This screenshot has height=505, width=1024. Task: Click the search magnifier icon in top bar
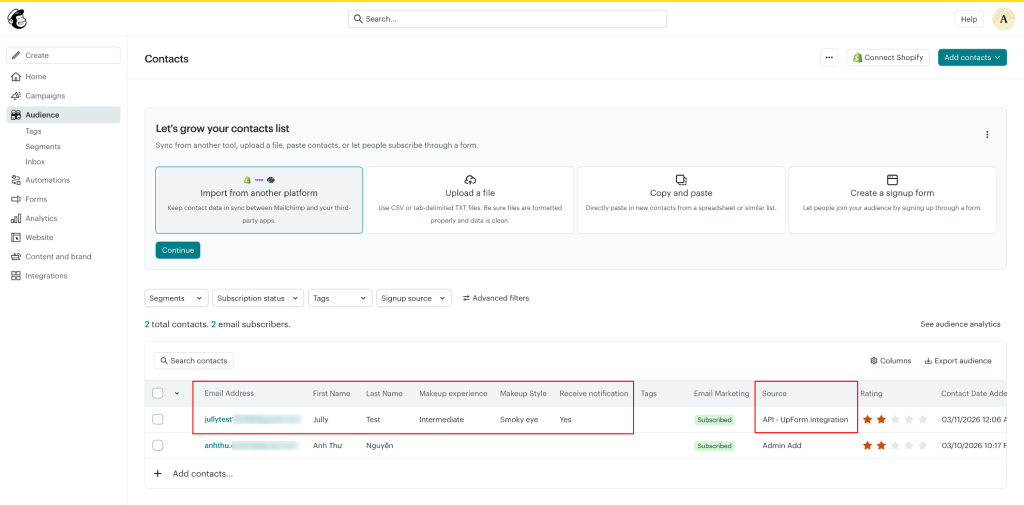[358, 19]
